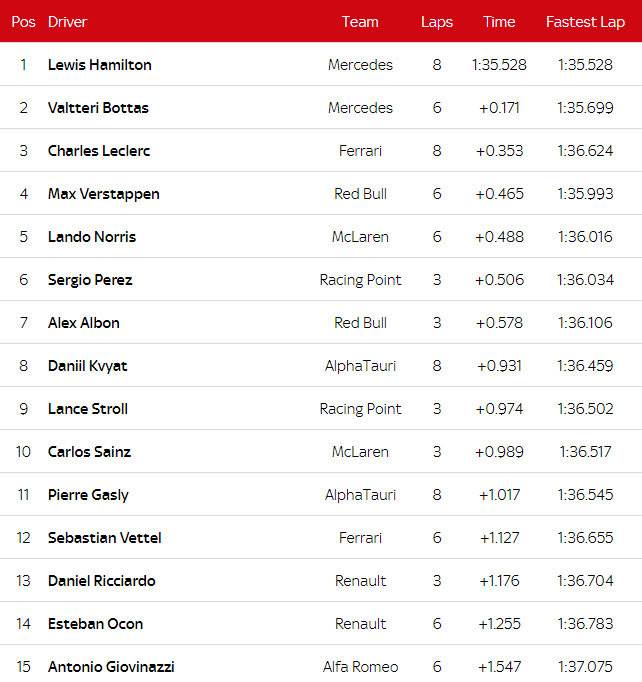Open Lewis Hamilton's driver name
This screenshot has height=682, width=642.
click(100, 65)
